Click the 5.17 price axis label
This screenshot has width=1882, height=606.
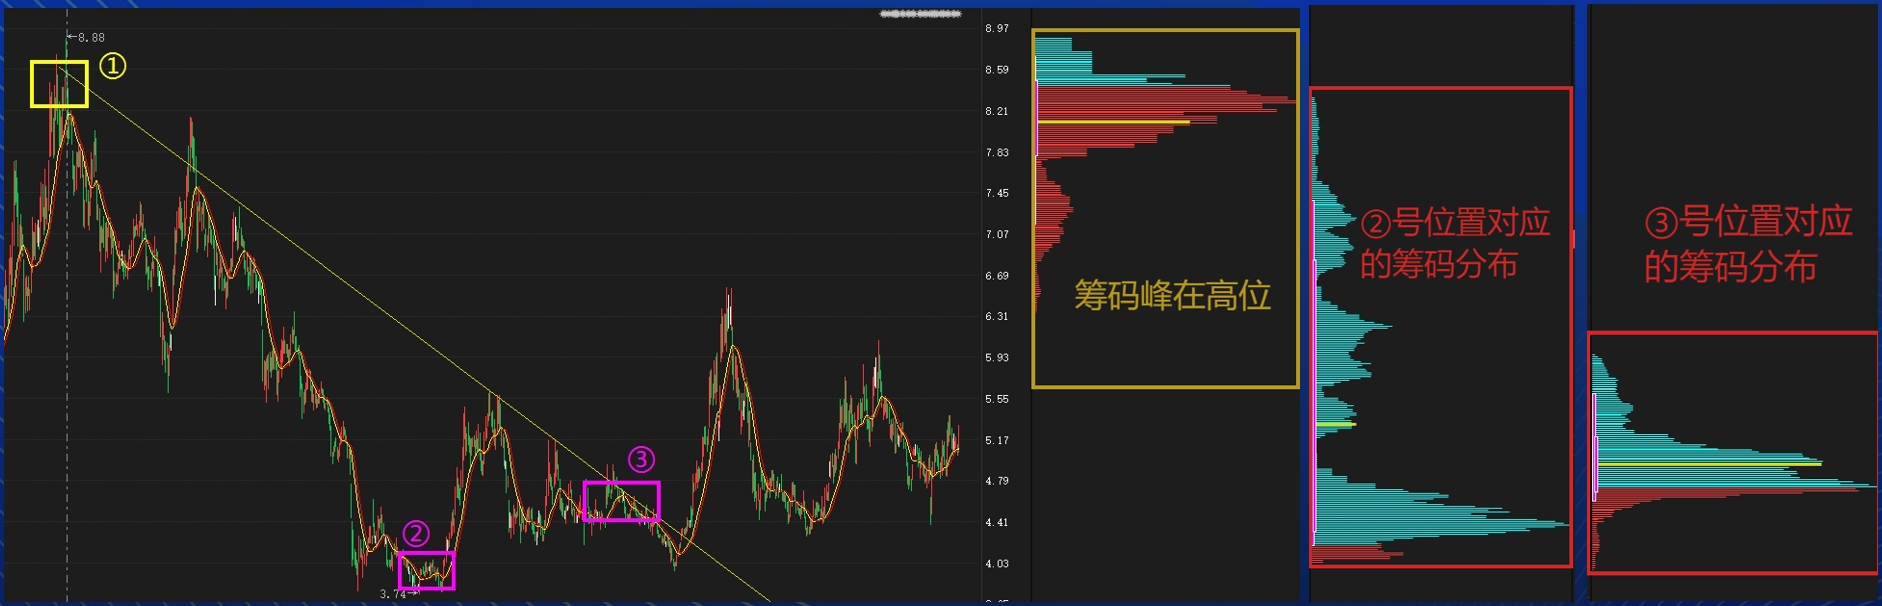996,441
